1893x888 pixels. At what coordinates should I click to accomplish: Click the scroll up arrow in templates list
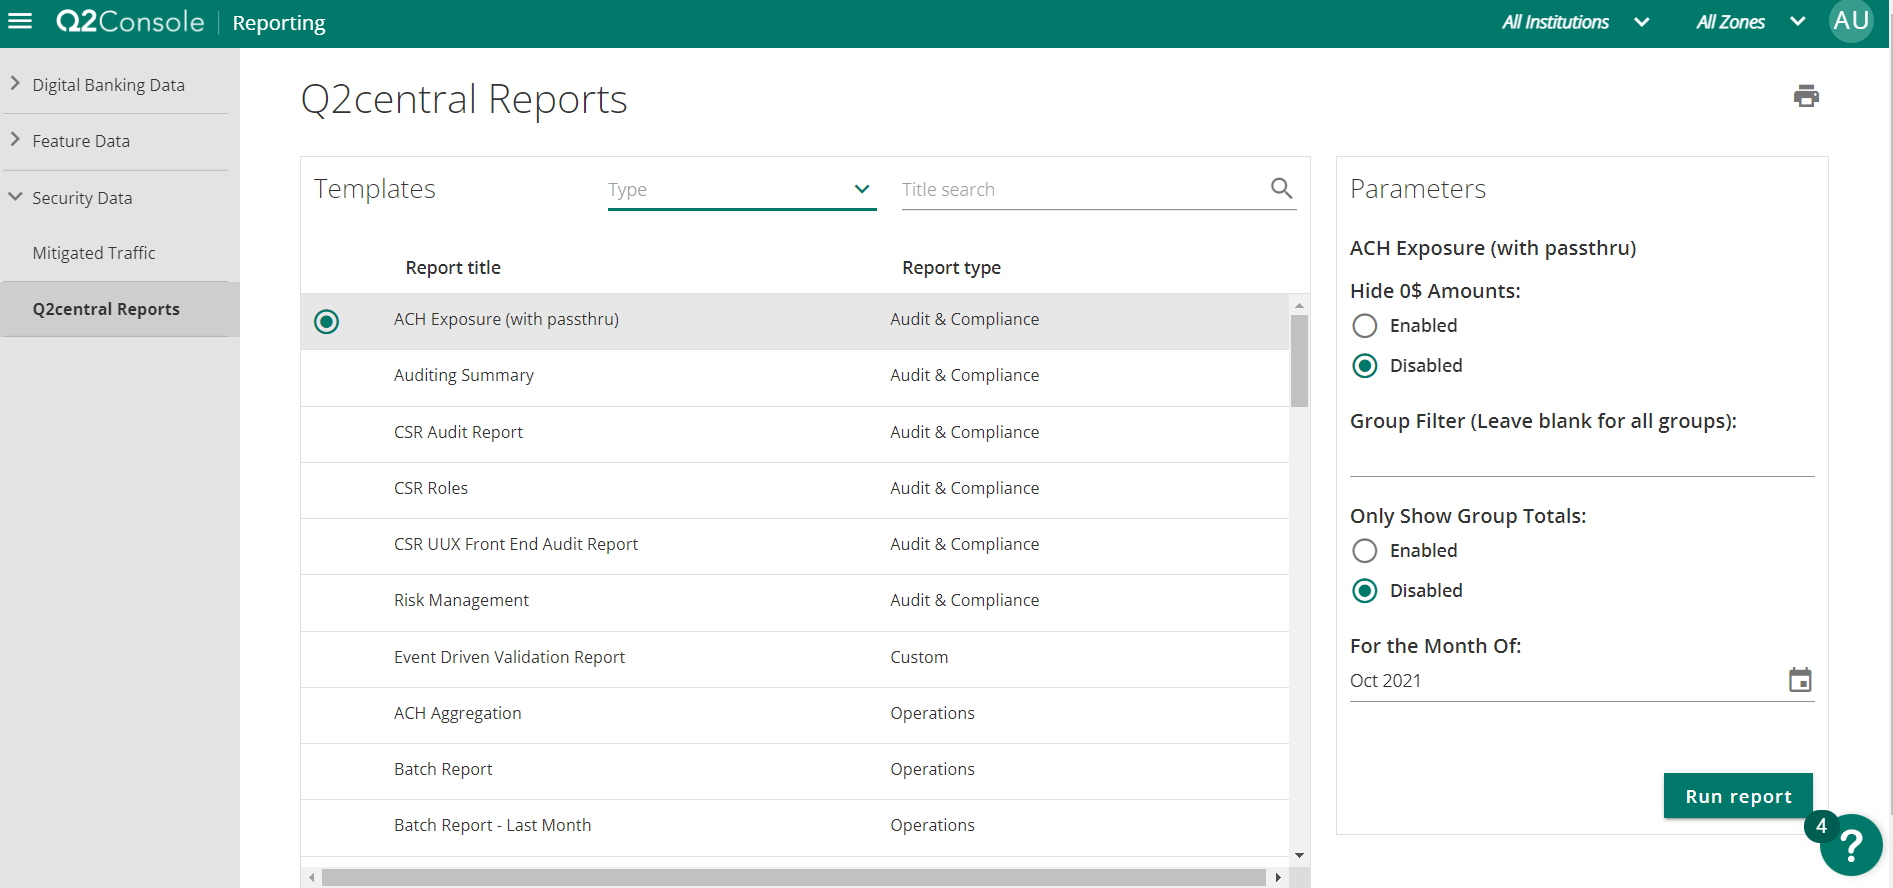pos(1299,306)
